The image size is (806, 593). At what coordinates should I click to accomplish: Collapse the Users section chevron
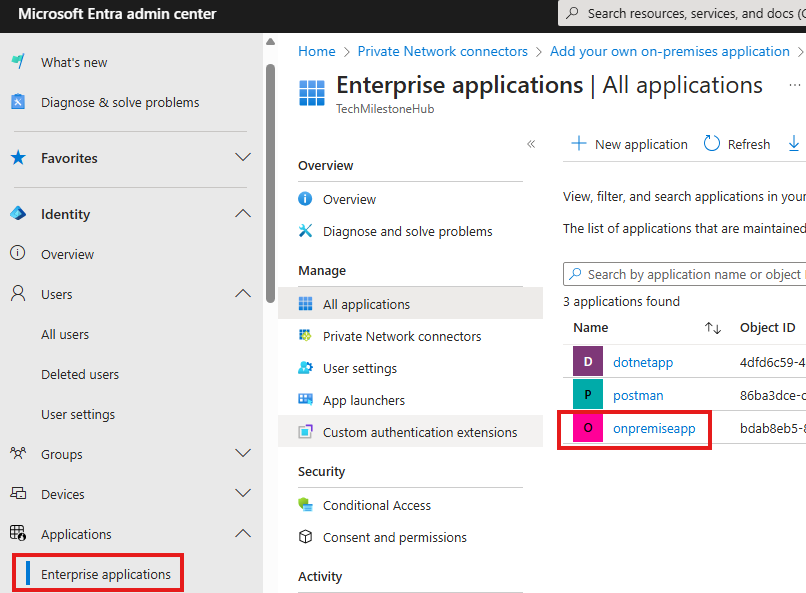pos(243,293)
